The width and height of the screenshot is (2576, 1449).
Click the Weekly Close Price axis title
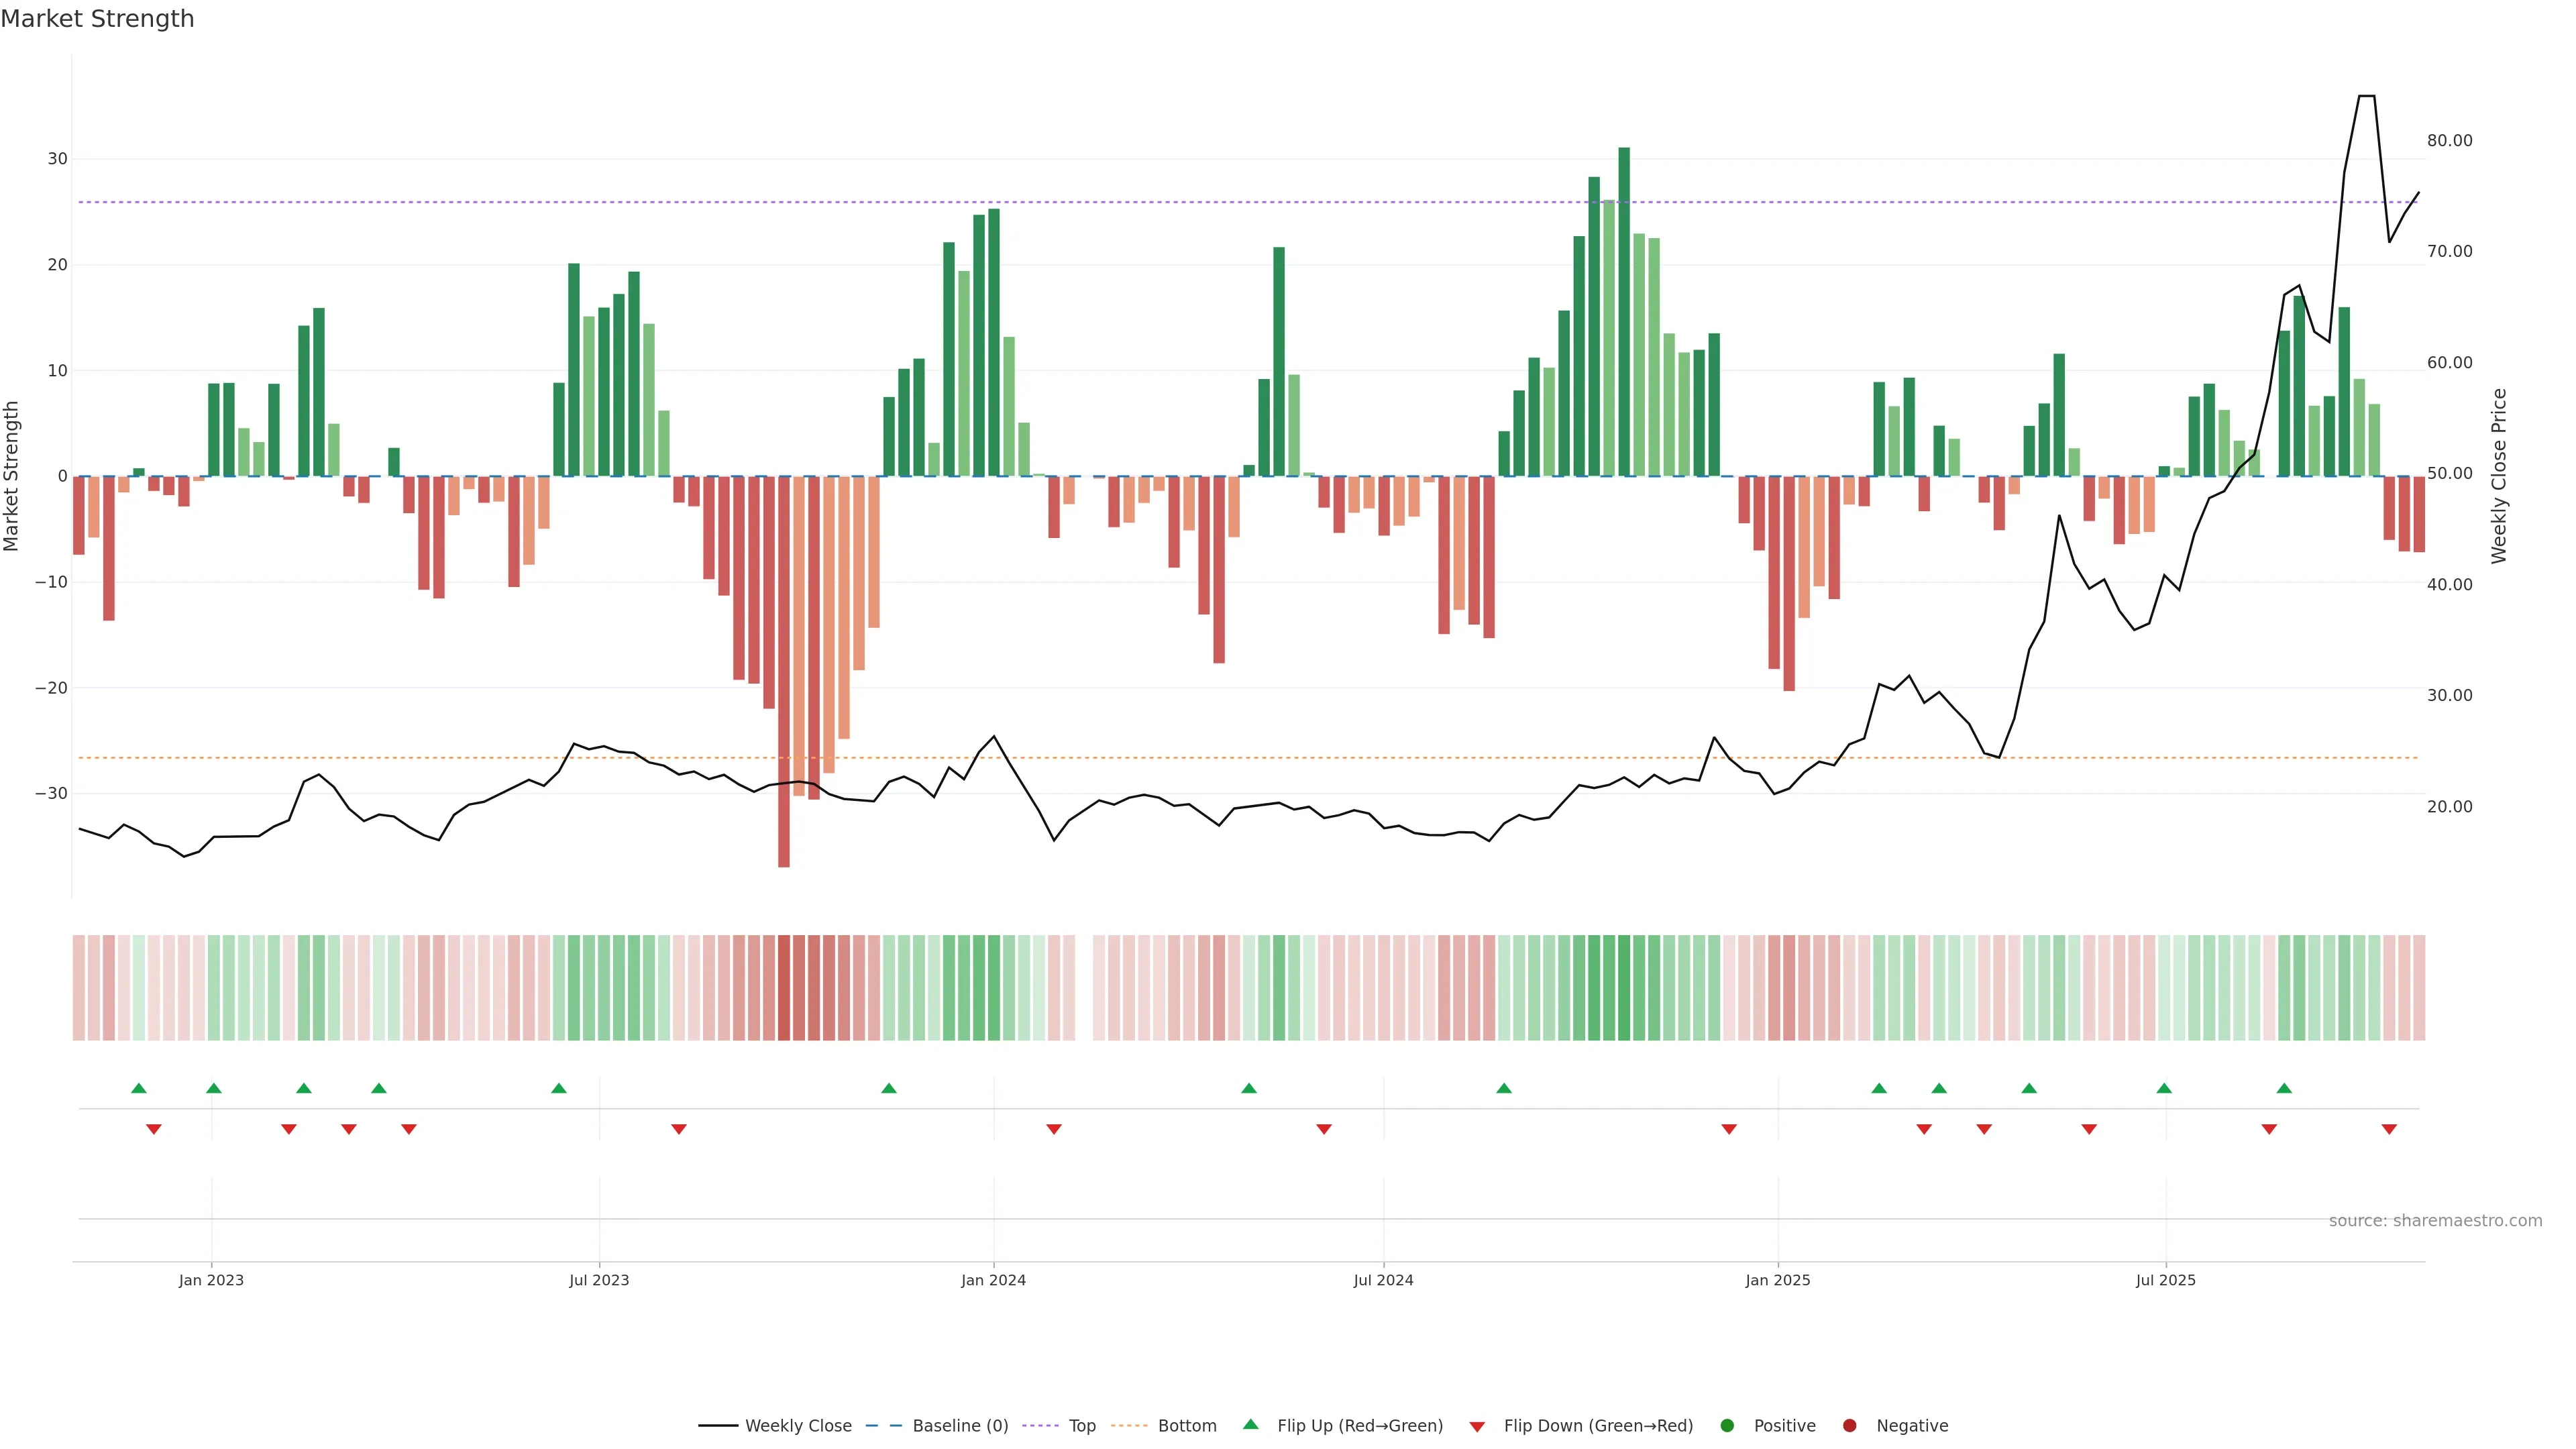click(2499, 476)
